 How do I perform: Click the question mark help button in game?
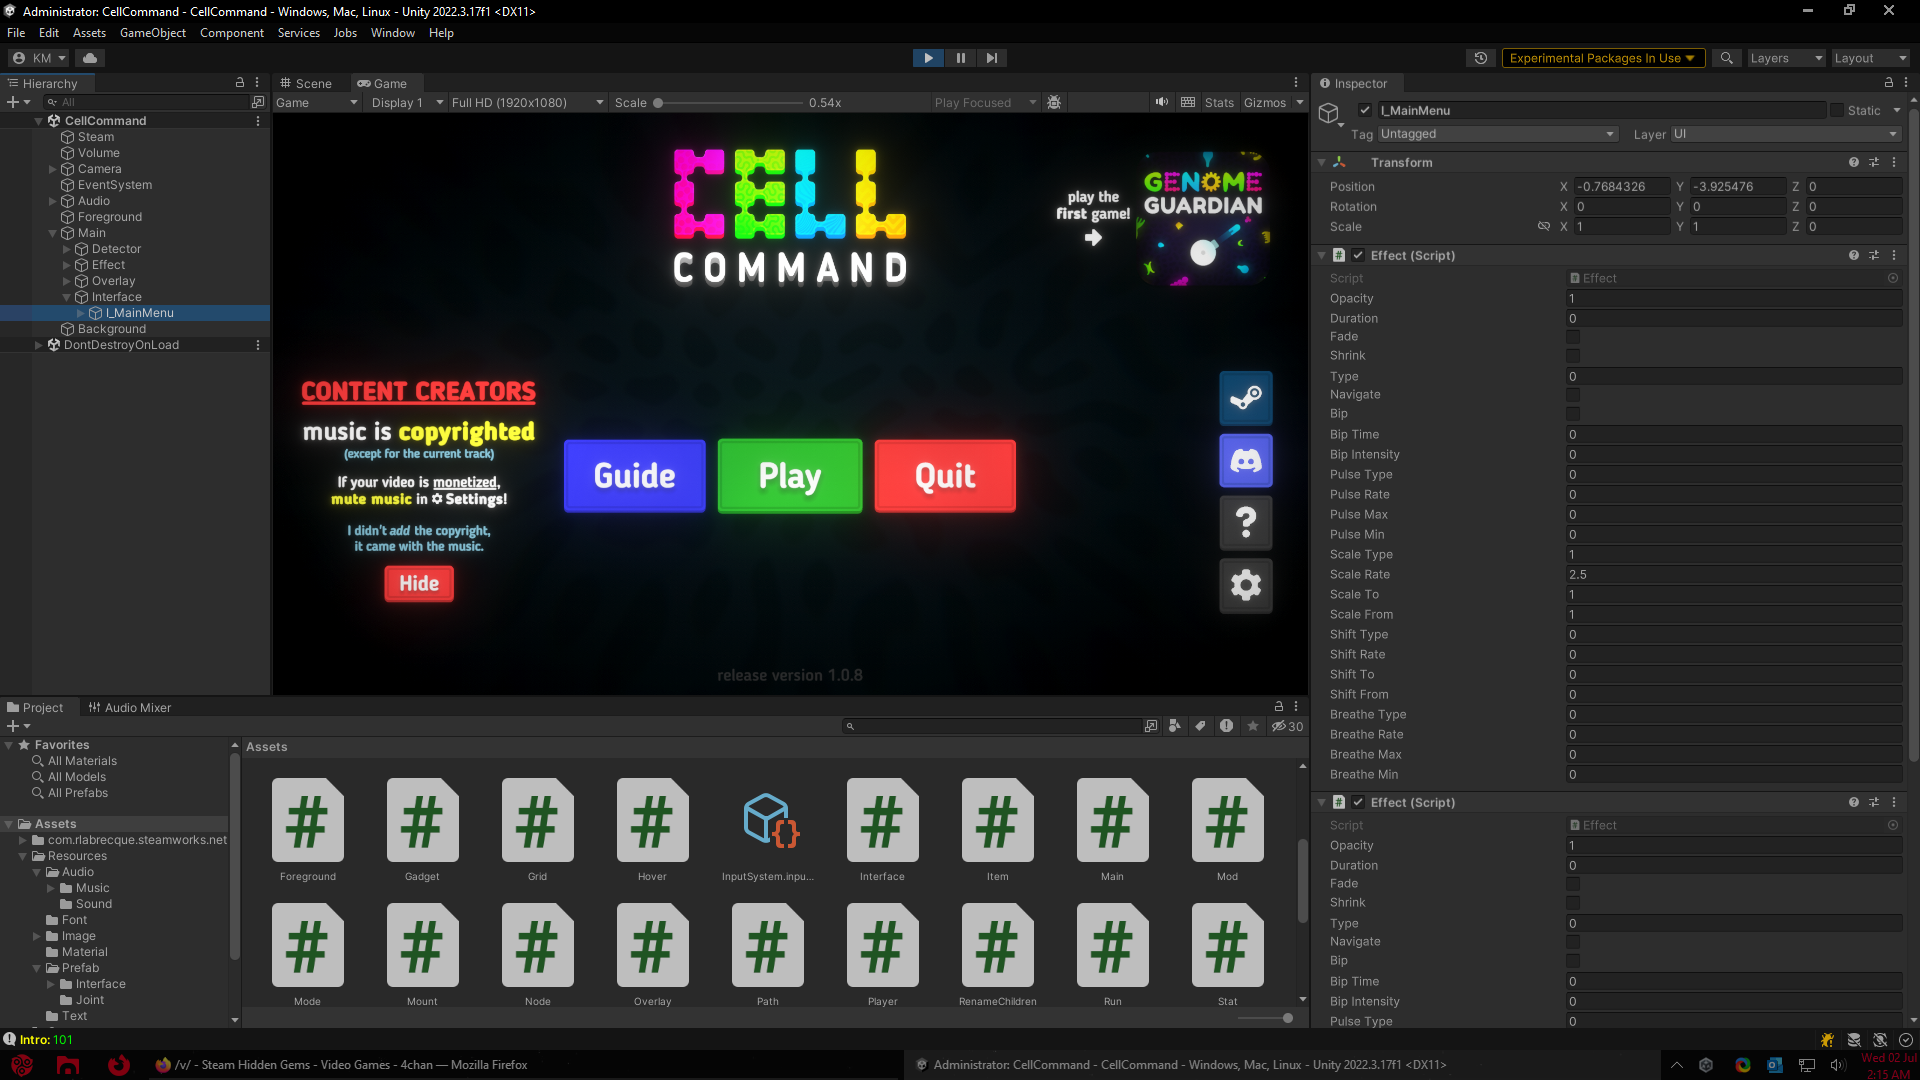pyautogui.click(x=1245, y=522)
